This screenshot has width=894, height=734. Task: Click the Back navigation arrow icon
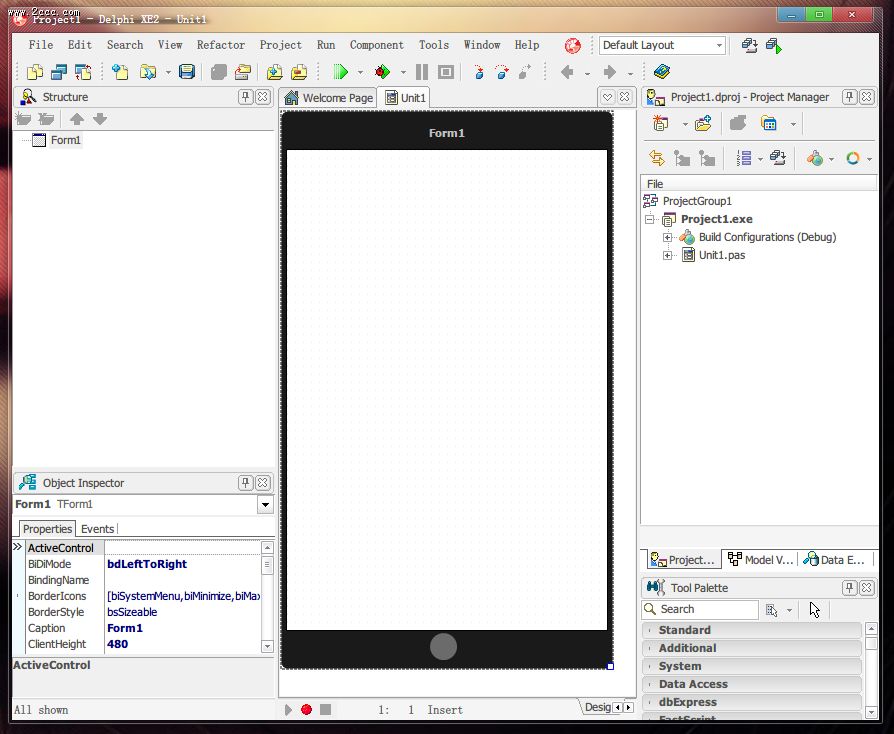pyautogui.click(x=567, y=72)
